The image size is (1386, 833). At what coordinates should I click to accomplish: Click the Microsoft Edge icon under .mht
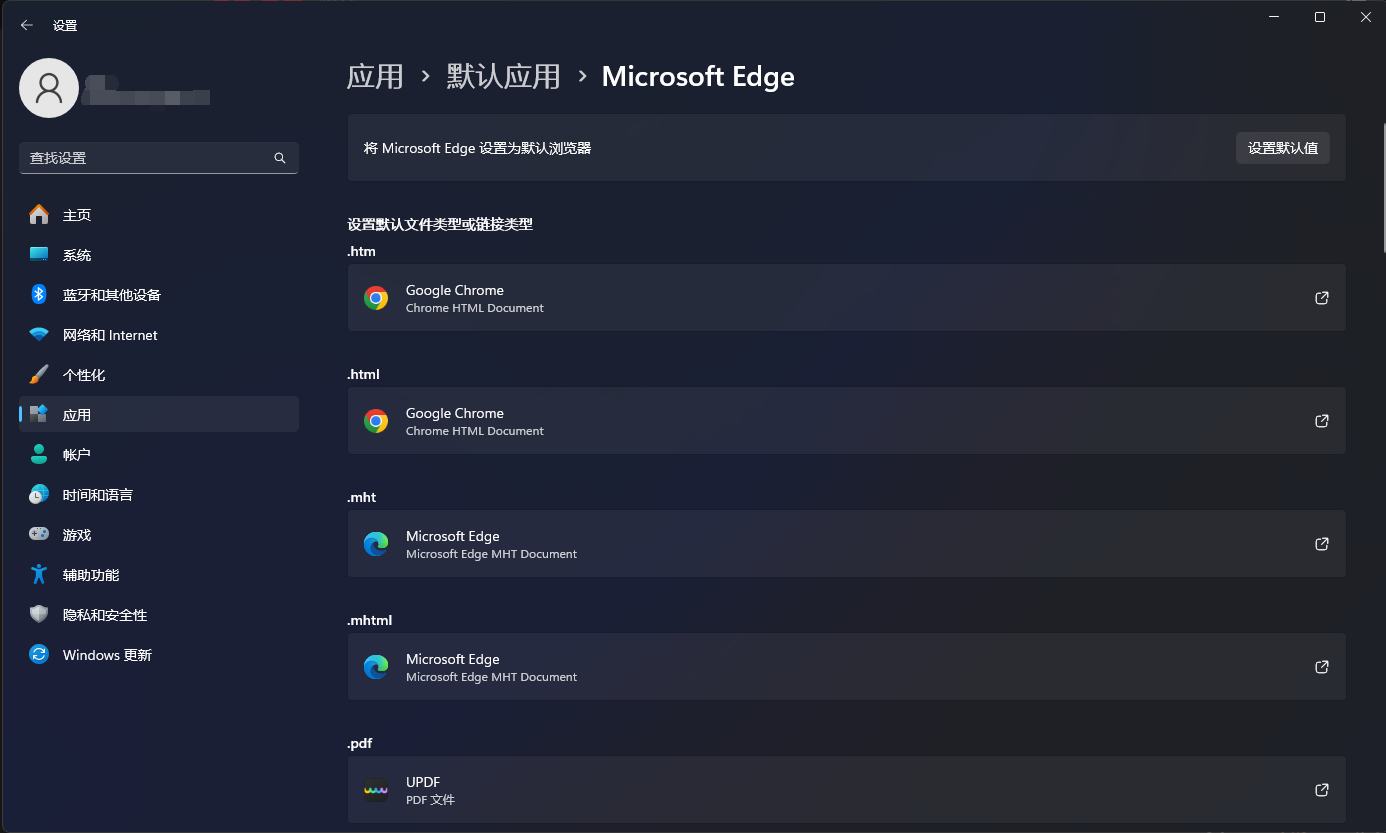(x=376, y=544)
